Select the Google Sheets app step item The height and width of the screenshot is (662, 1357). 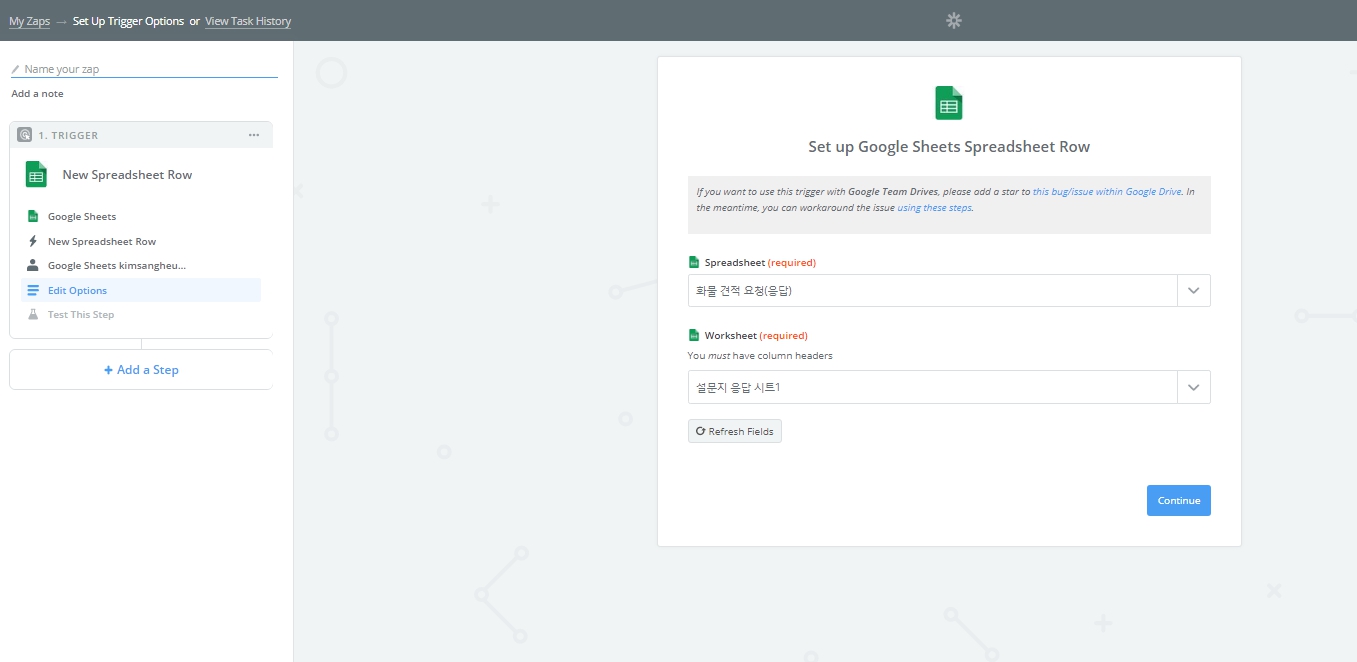pyautogui.click(x=82, y=217)
